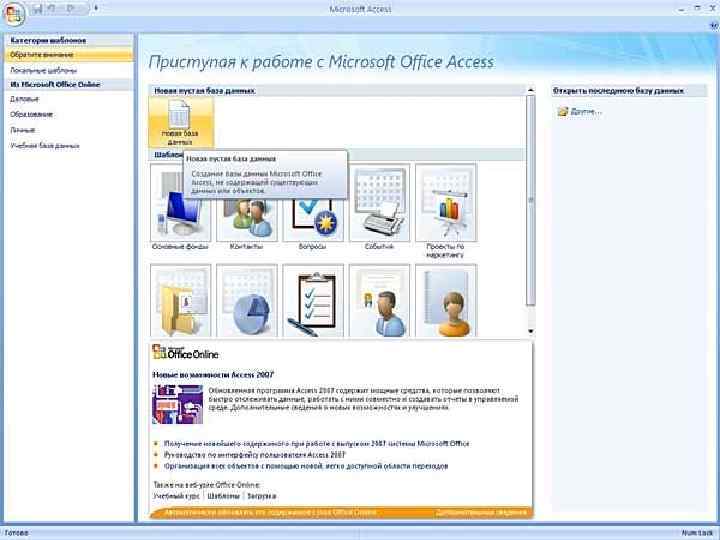Click the Готово status bar text
Screen dimensions: 720x540
17,533
